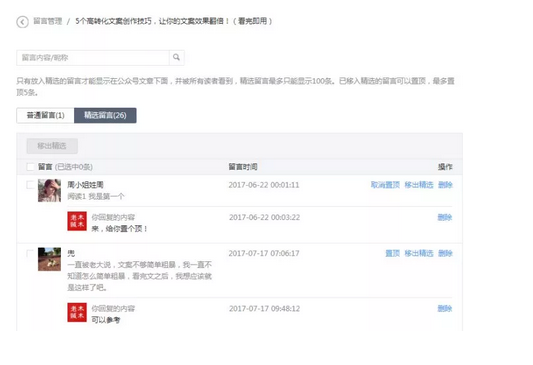Viewport: 533px width, 365px height.
Task: Delete the reply 可以参考
Action: [445, 309]
